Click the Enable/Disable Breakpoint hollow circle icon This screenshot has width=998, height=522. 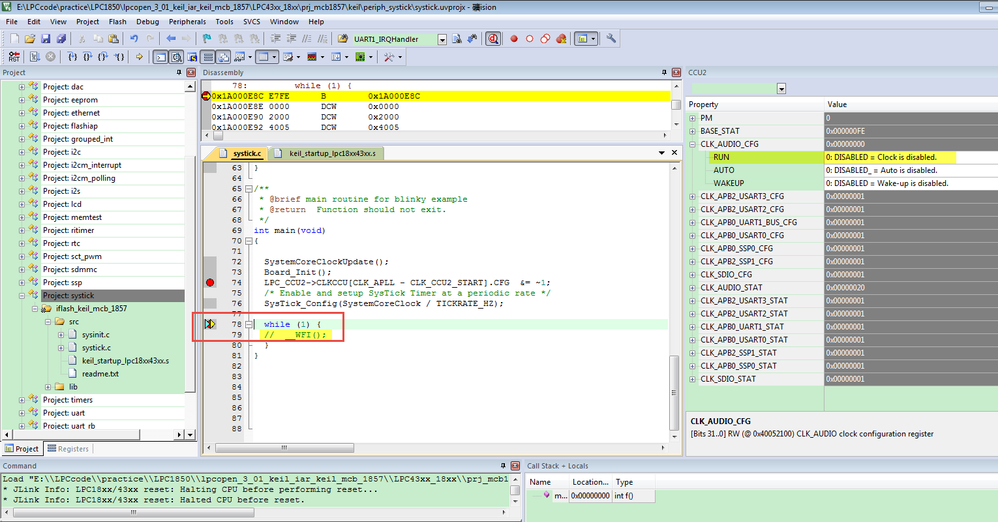pos(530,39)
